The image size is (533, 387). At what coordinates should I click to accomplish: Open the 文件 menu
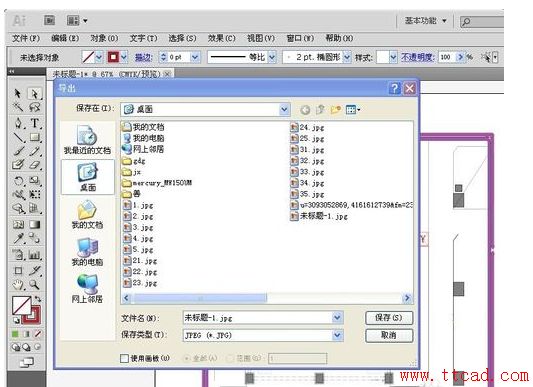pyautogui.click(x=26, y=38)
